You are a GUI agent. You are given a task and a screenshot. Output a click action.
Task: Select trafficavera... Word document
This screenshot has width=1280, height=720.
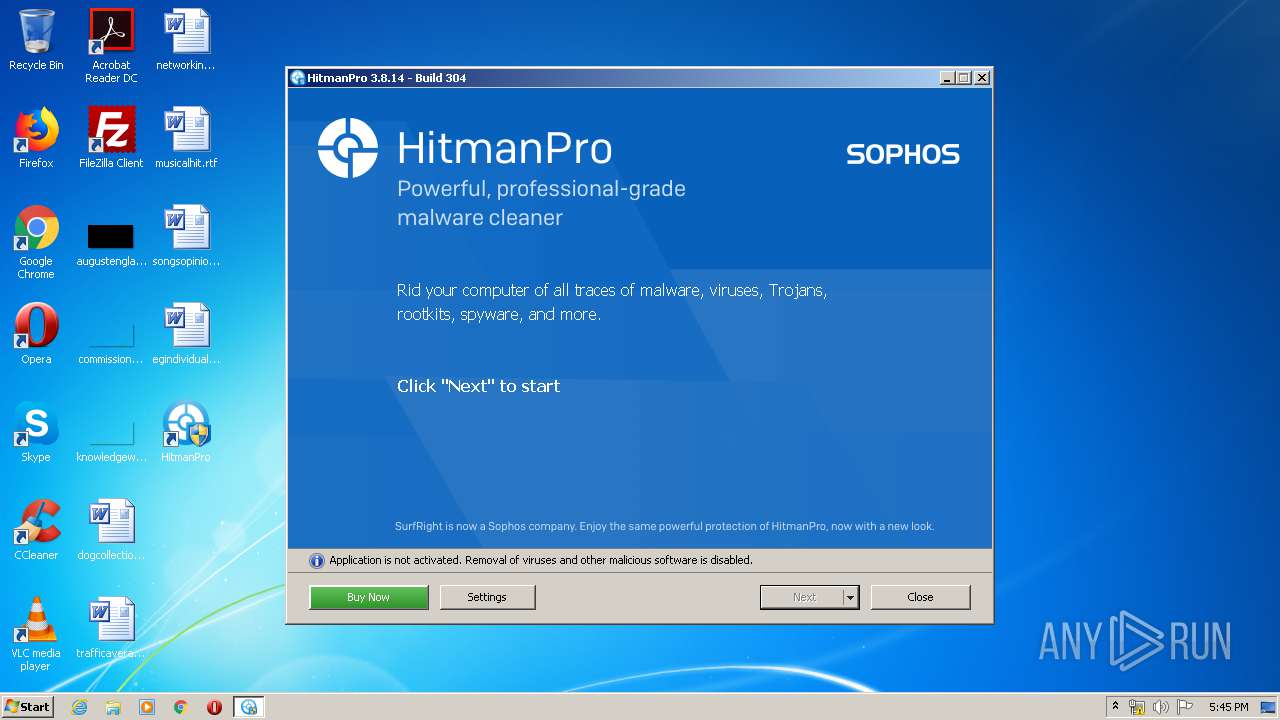[x=111, y=629]
